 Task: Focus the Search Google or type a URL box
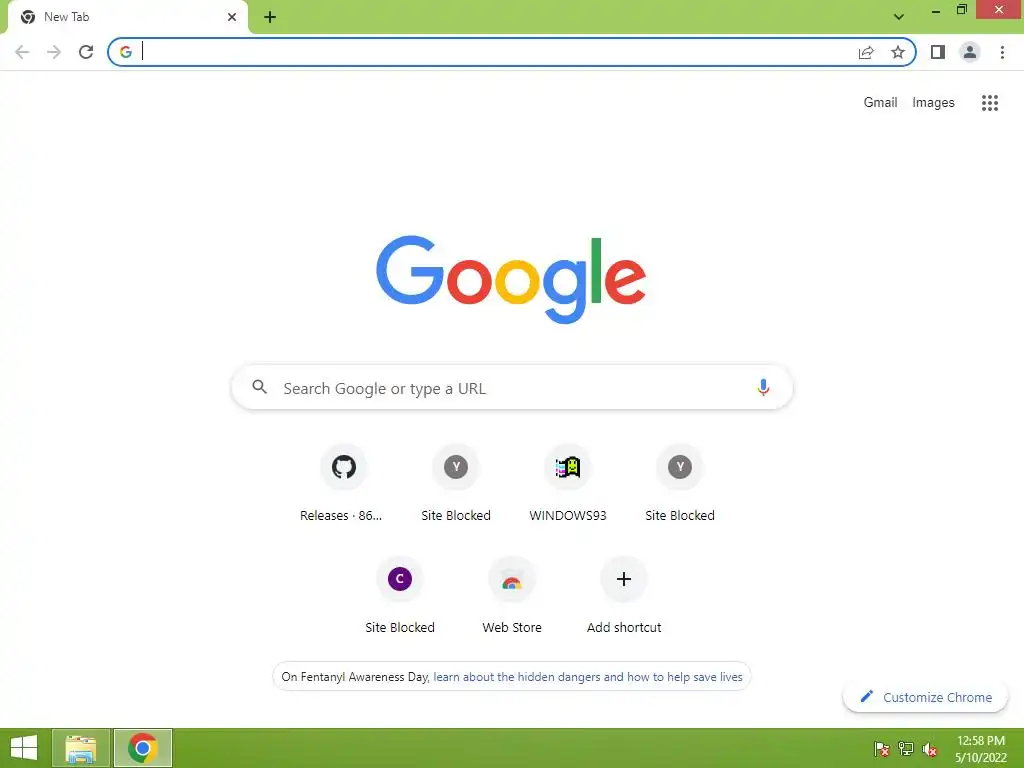click(x=512, y=387)
